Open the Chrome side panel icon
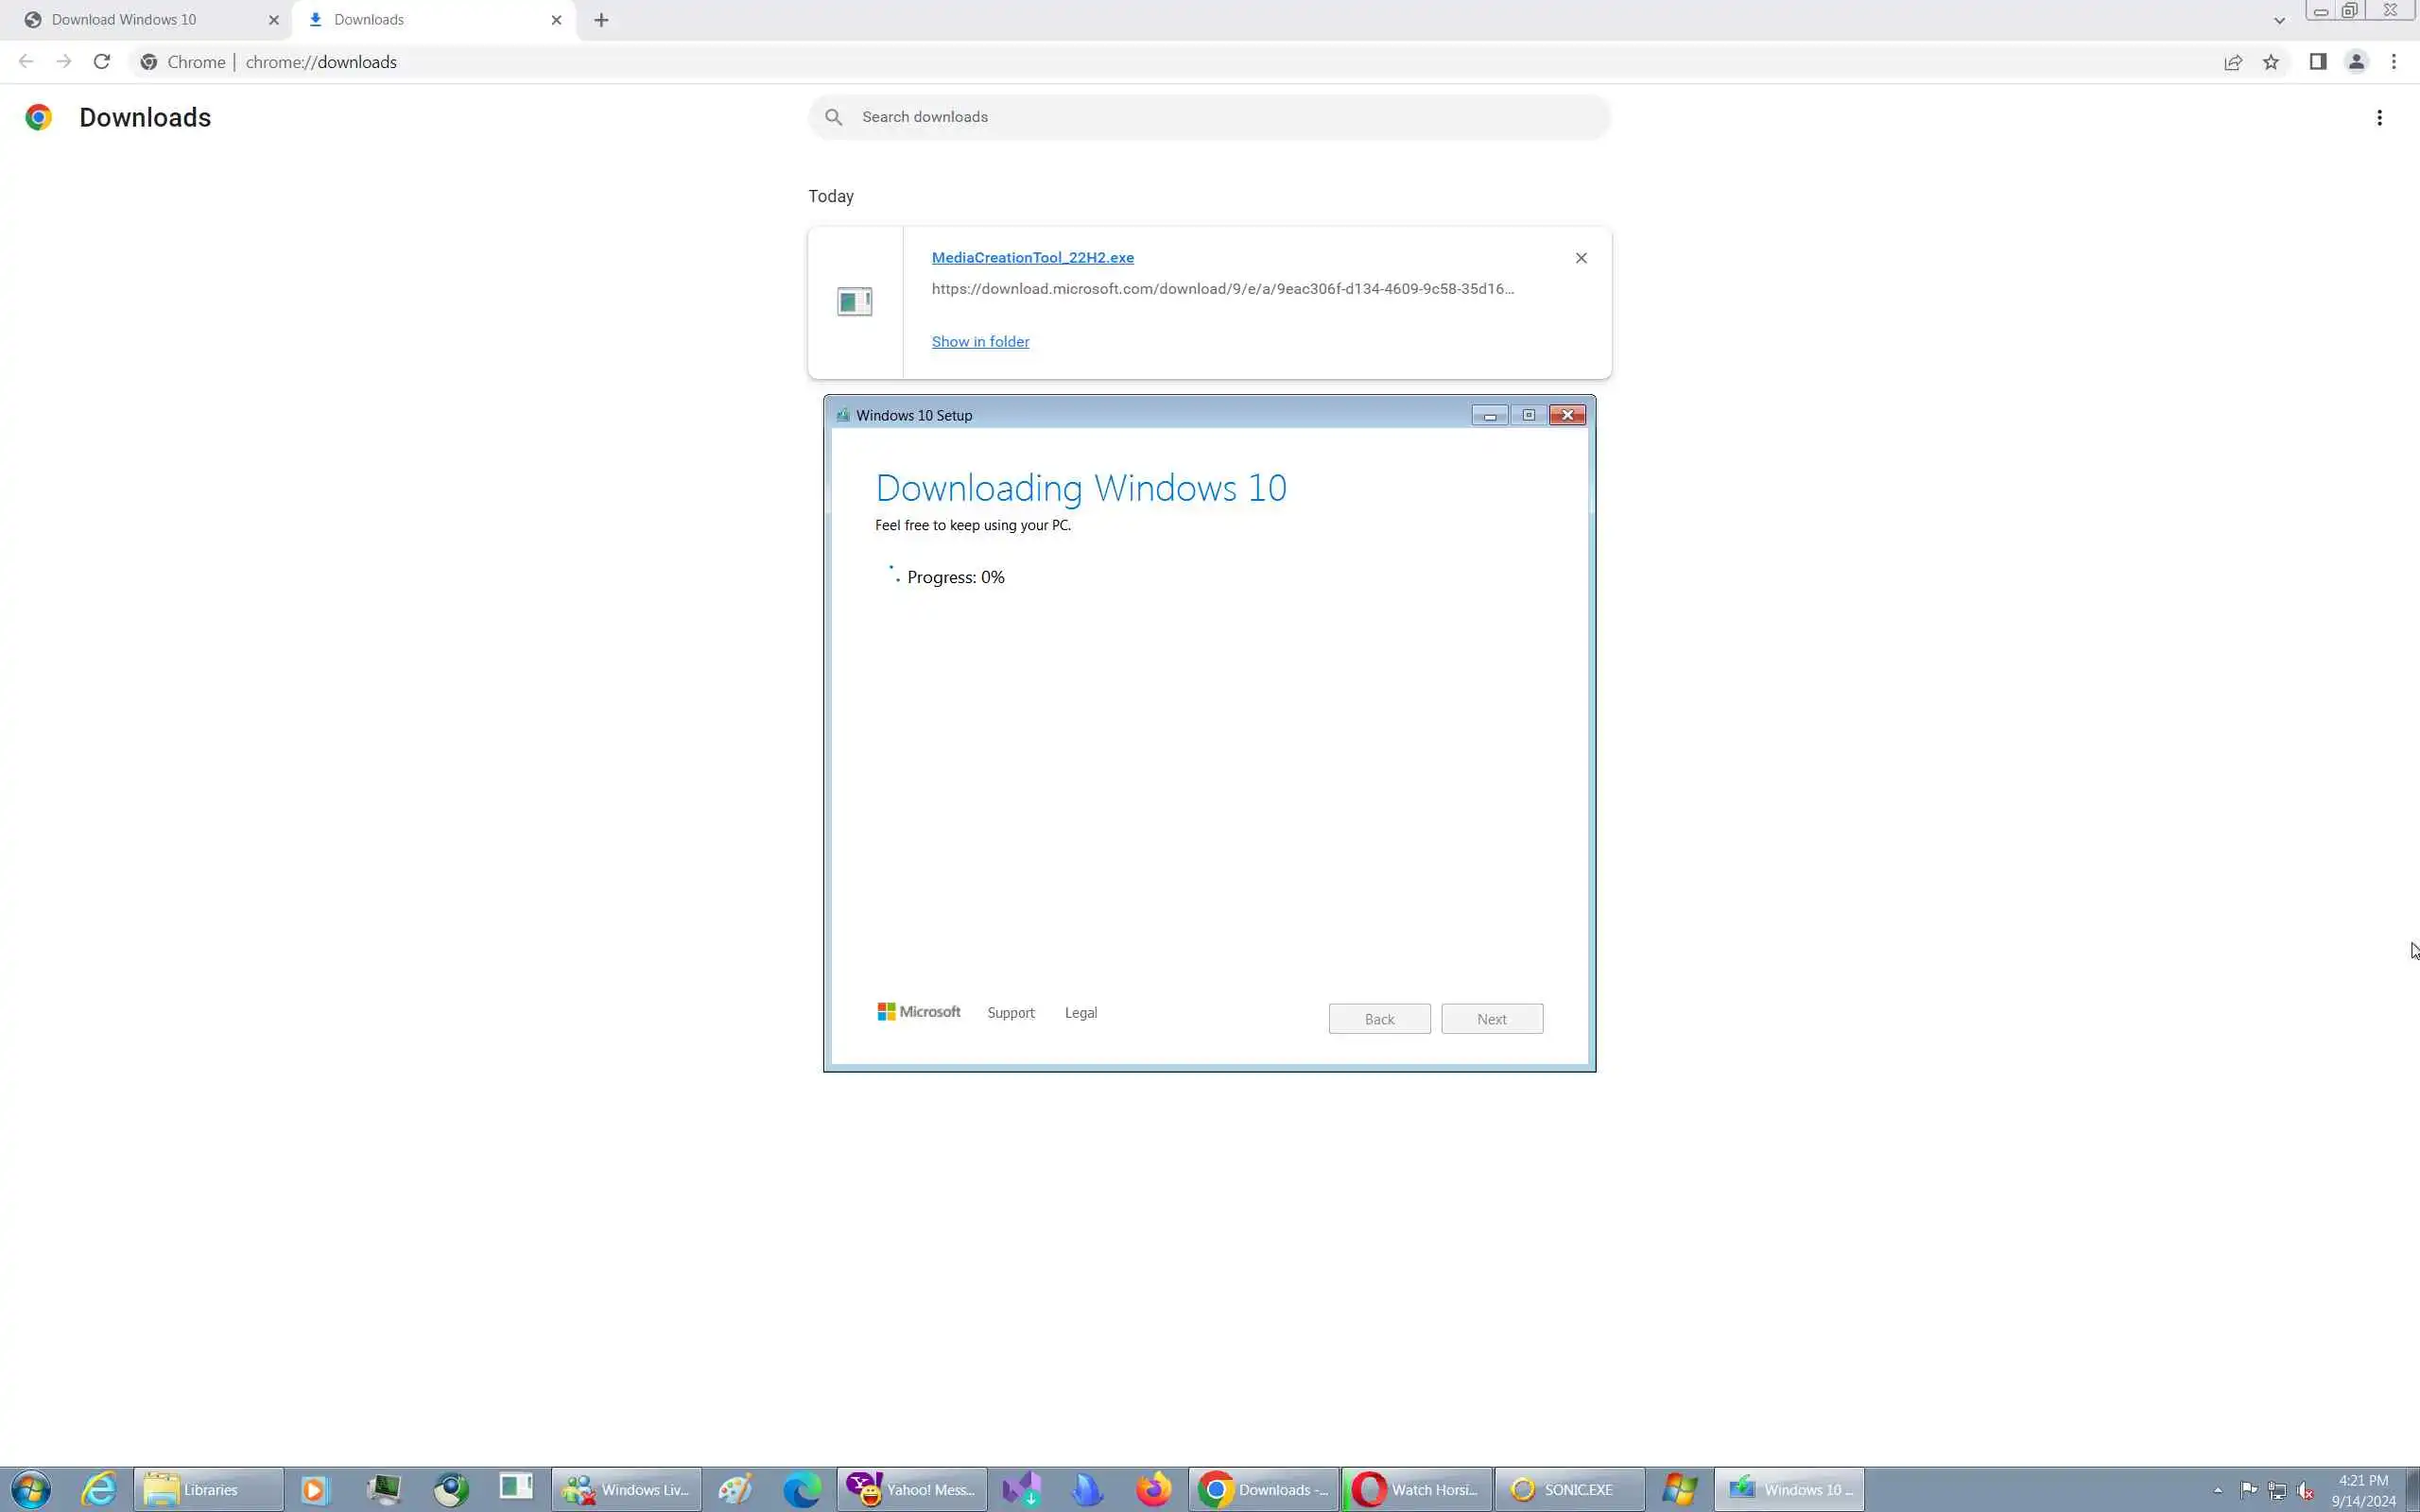The height and width of the screenshot is (1512, 2420). pos(2317,62)
